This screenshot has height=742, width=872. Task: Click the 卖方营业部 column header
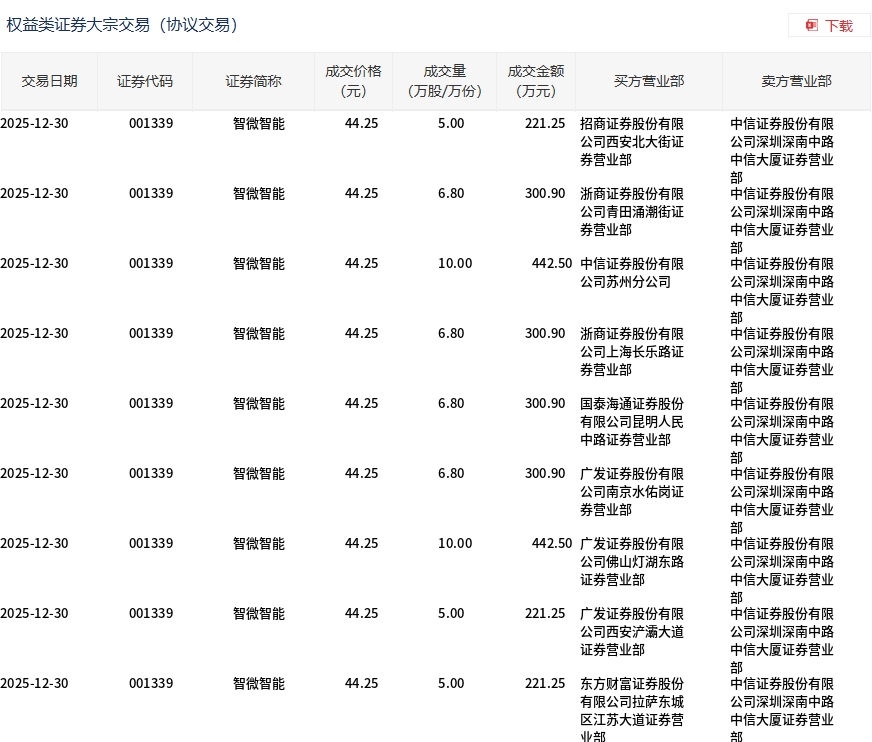coord(795,81)
